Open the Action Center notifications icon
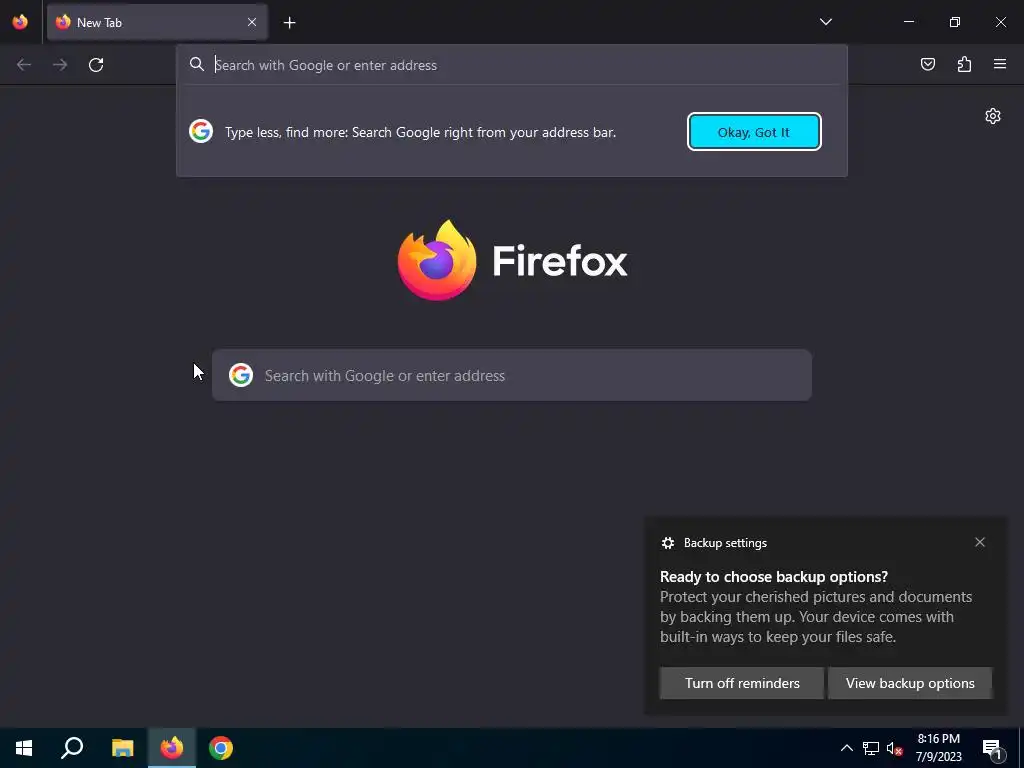The width and height of the screenshot is (1024, 768). pyautogui.click(x=992, y=748)
